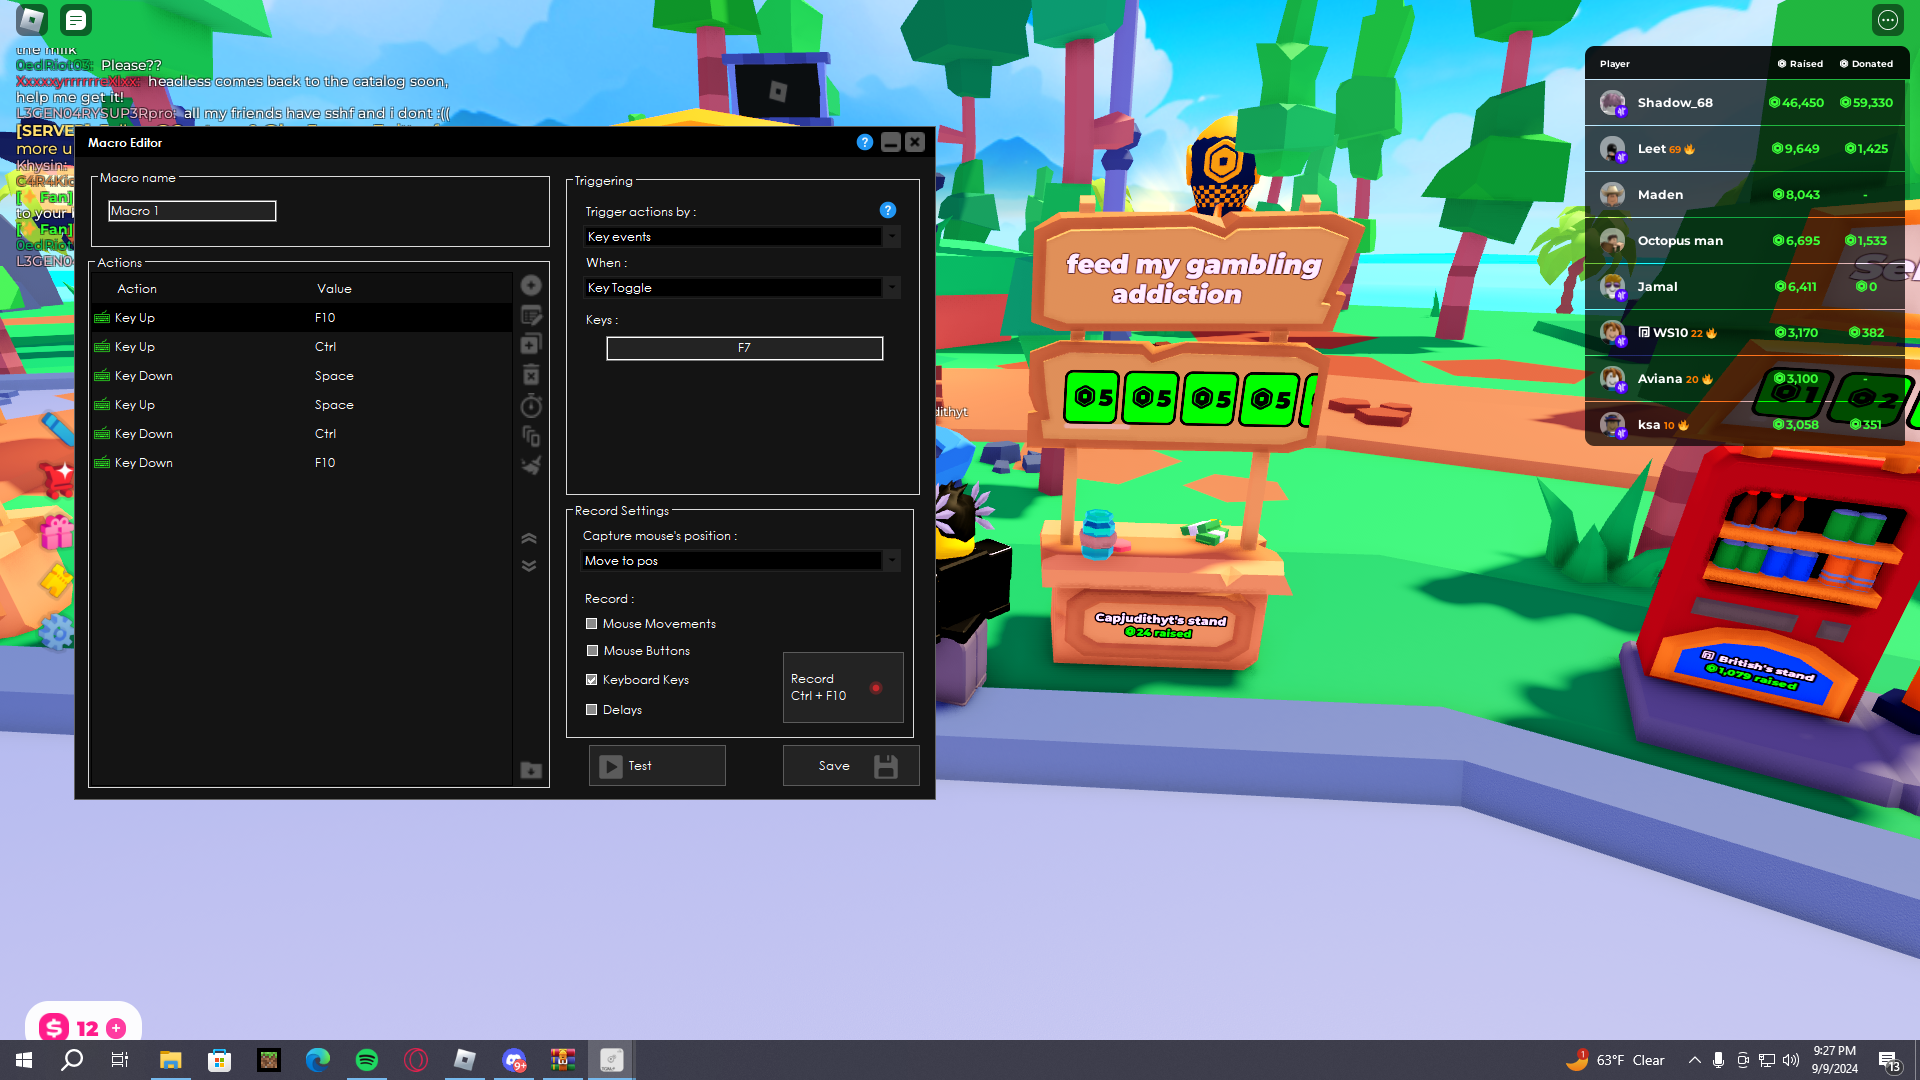The image size is (1920, 1080).
Task: Select the Key Down Space action row
Action: pos(300,376)
